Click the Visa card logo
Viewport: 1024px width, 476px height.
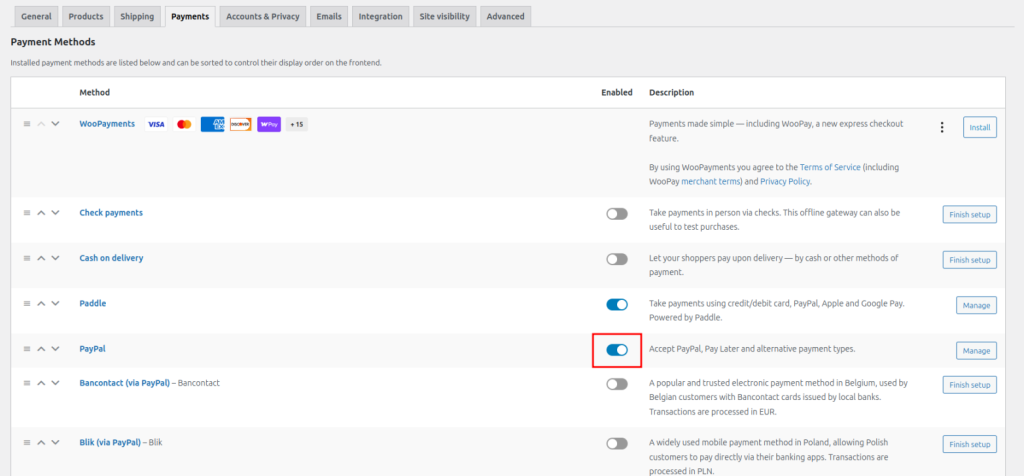[155, 124]
